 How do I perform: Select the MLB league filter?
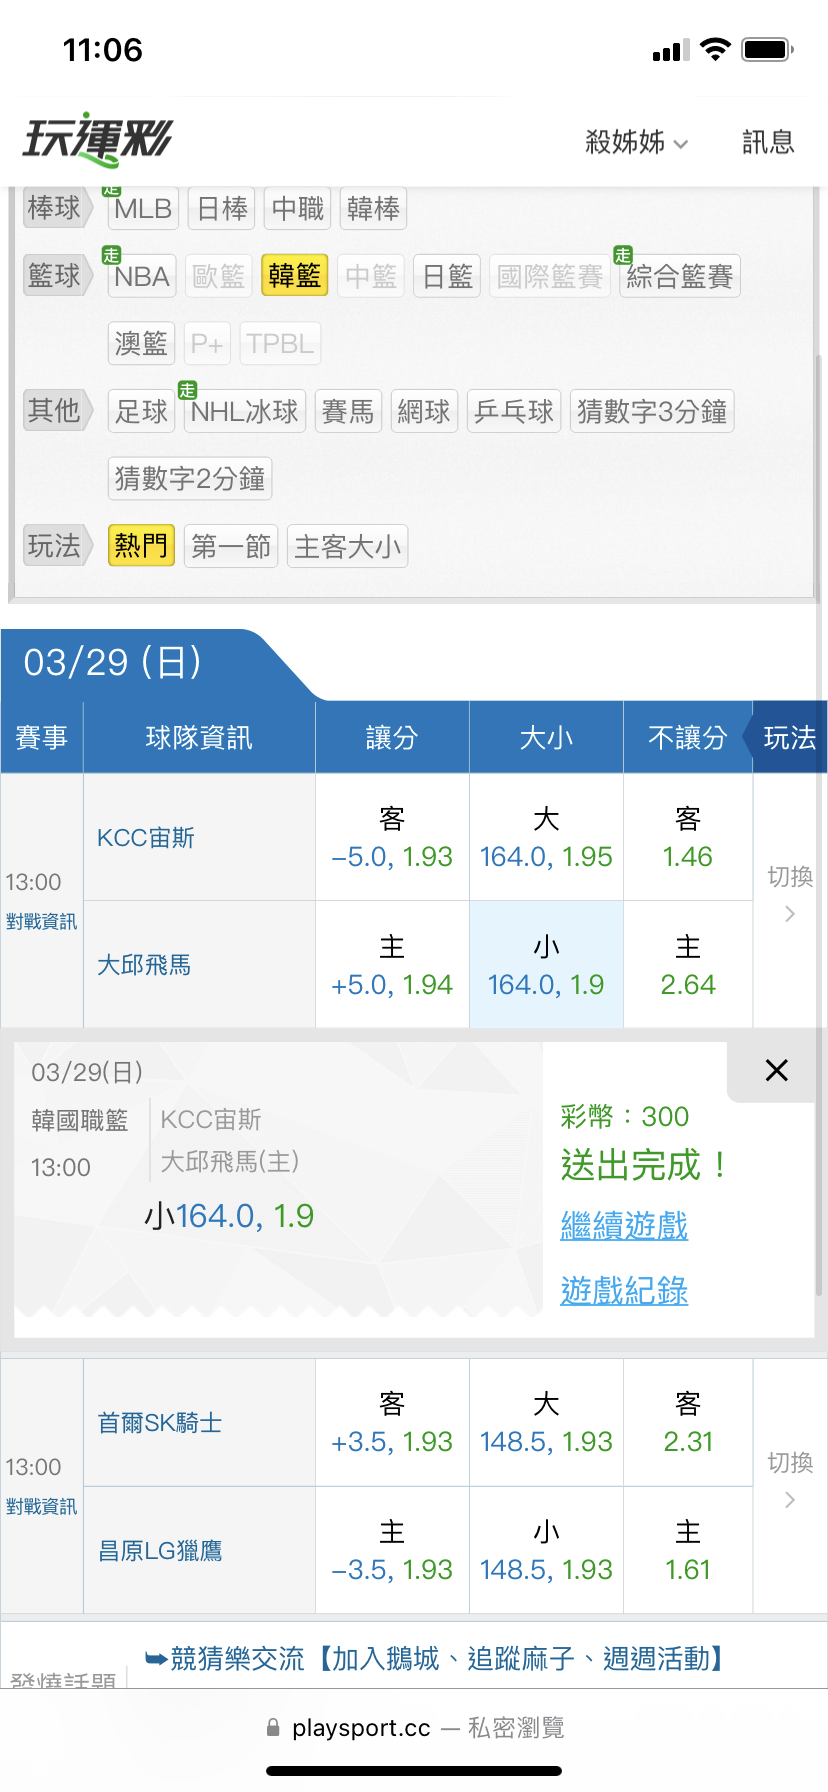pos(143,208)
